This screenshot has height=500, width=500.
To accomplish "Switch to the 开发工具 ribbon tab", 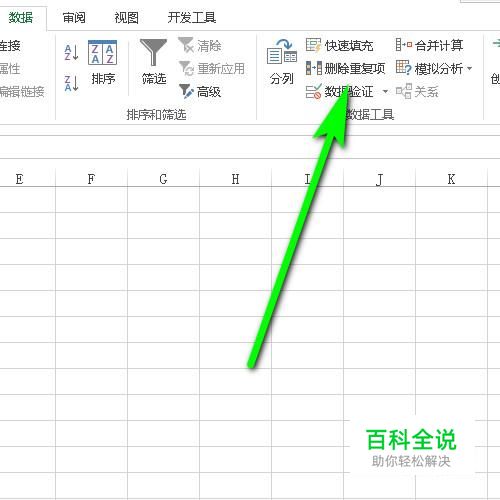I will [192, 17].
